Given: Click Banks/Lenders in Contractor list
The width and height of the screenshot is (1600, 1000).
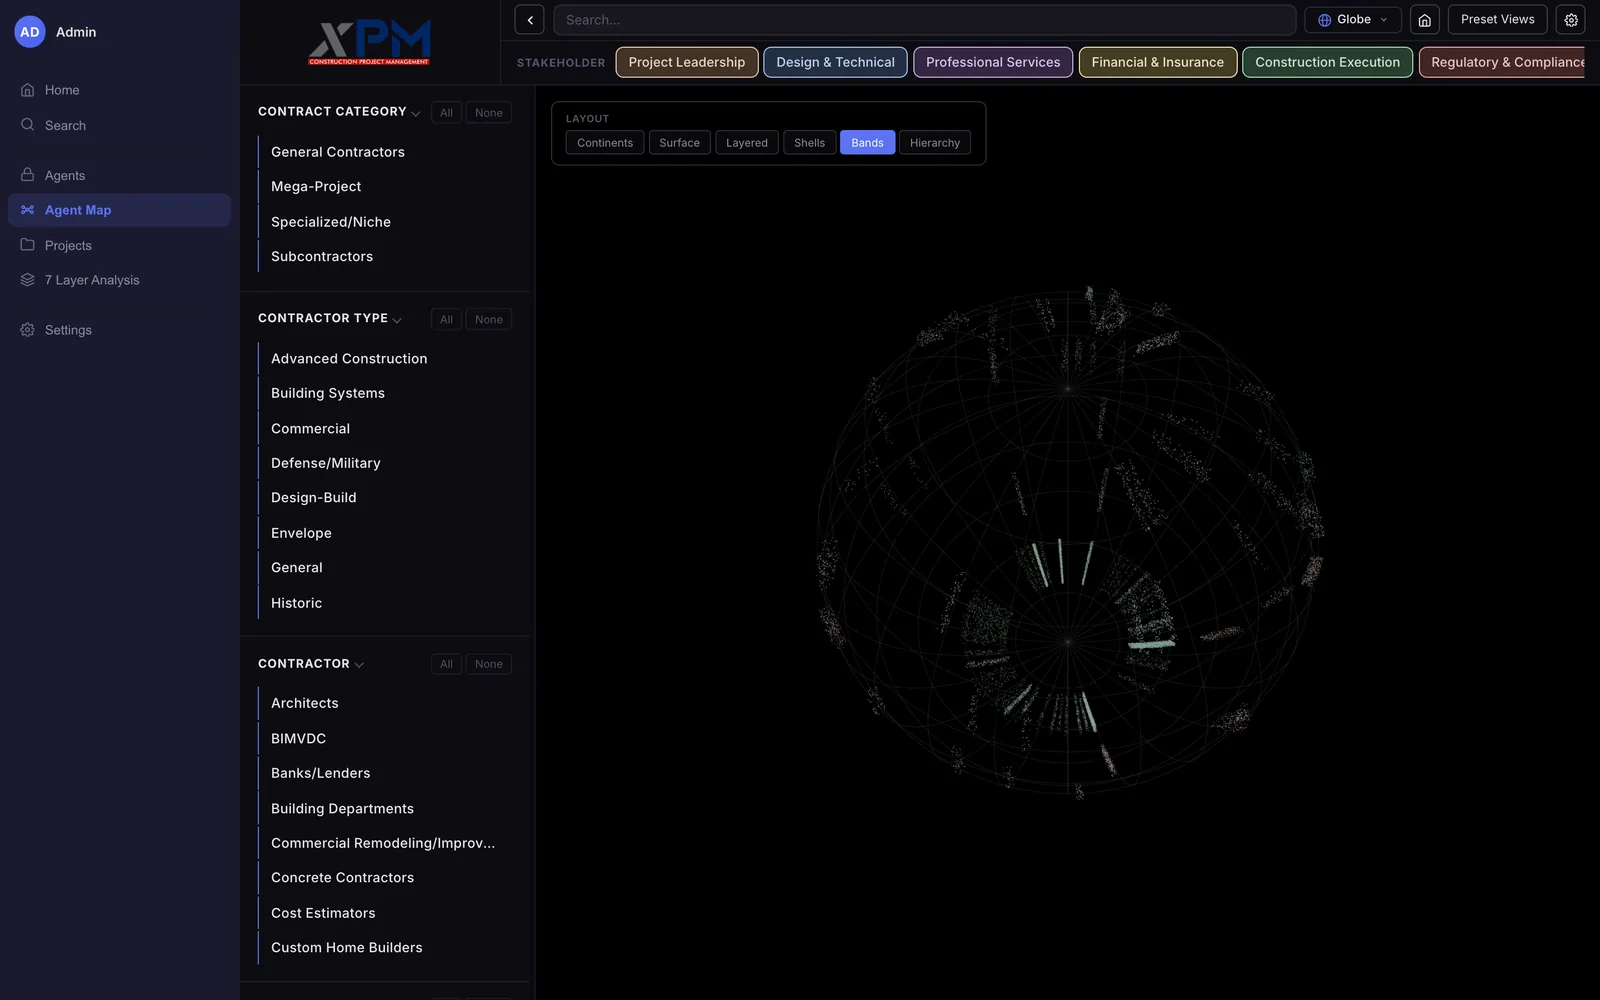Looking at the screenshot, I should 385,774.
